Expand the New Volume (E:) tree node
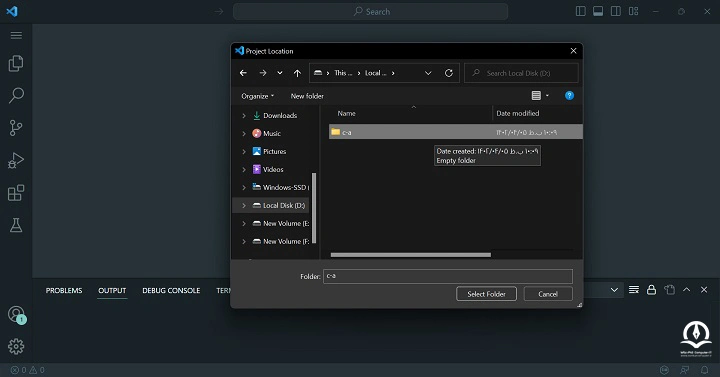Image resolution: width=720 pixels, height=377 pixels. pos(244,223)
